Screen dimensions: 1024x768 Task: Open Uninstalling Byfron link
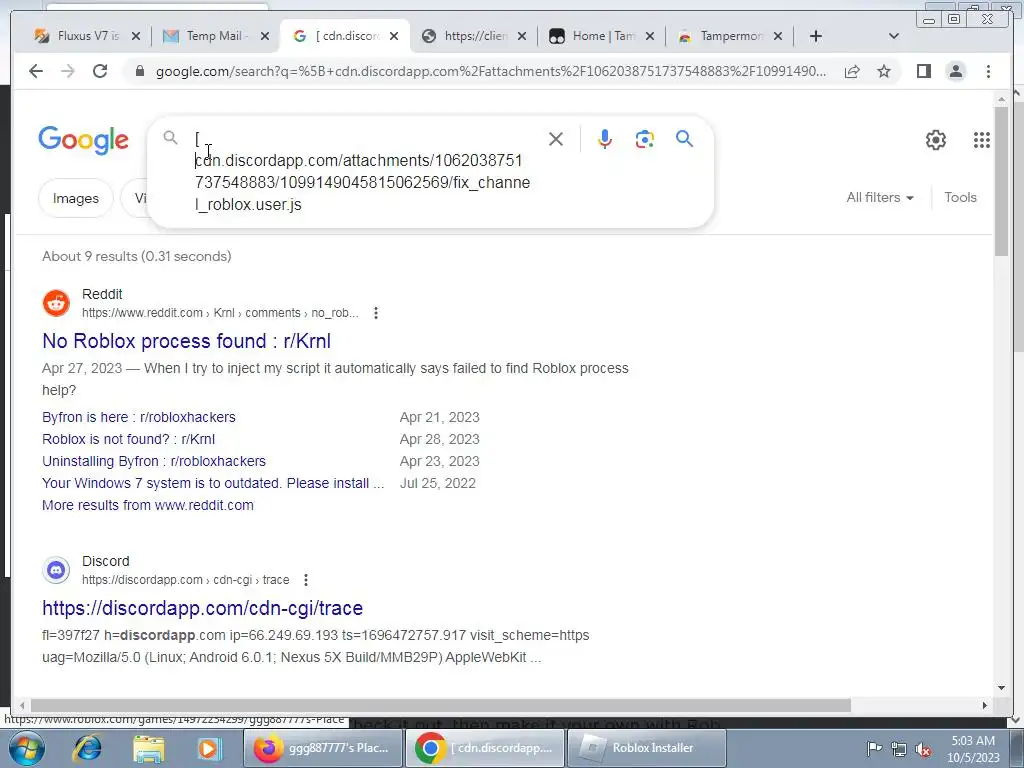click(153, 461)
